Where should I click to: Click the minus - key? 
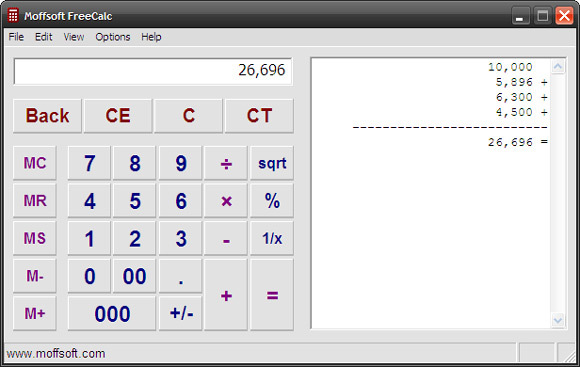[226, 238]
